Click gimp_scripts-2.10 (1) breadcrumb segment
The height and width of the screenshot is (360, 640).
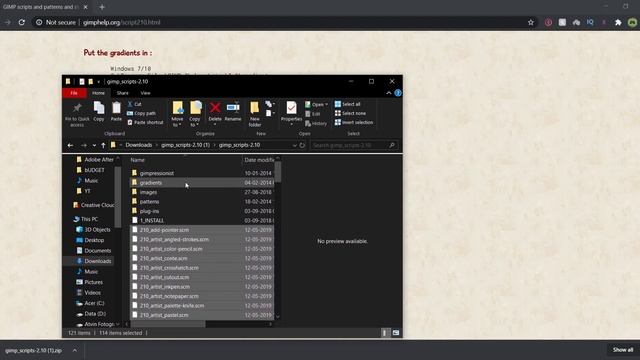[185, 145]
